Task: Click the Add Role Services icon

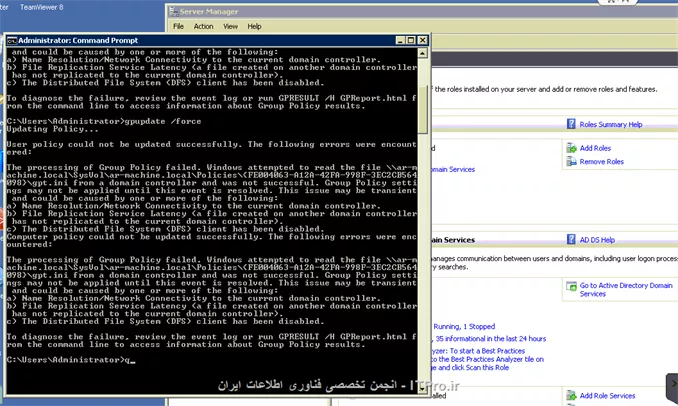Action: coord(572,395)
